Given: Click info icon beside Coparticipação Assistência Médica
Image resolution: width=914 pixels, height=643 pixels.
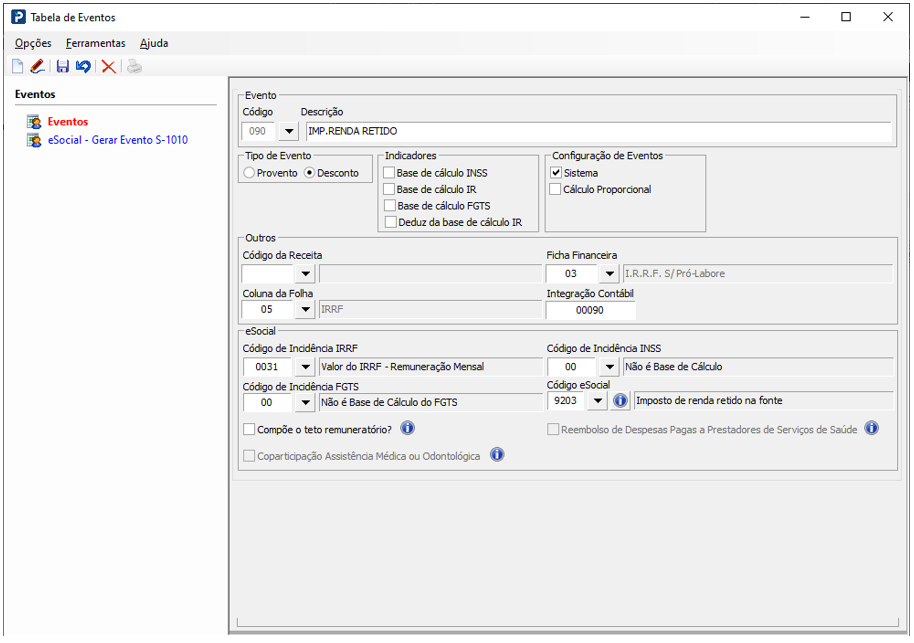Looking at the screenshot, I should (497, 455).
